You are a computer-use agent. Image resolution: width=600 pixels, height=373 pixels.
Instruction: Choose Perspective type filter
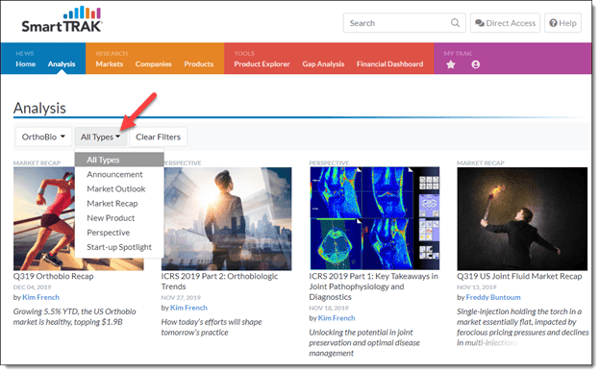coord(119,233)
